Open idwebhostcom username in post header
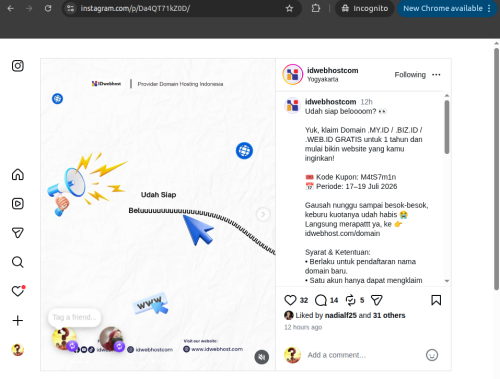This screenshot has width=500, height=379. coord(332,70)
